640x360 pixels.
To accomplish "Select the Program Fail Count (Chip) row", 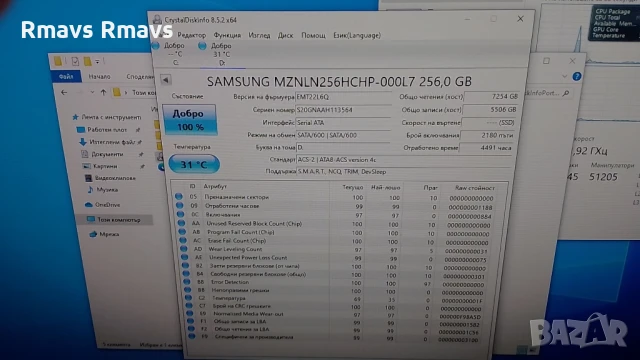I will pos(336,232).
